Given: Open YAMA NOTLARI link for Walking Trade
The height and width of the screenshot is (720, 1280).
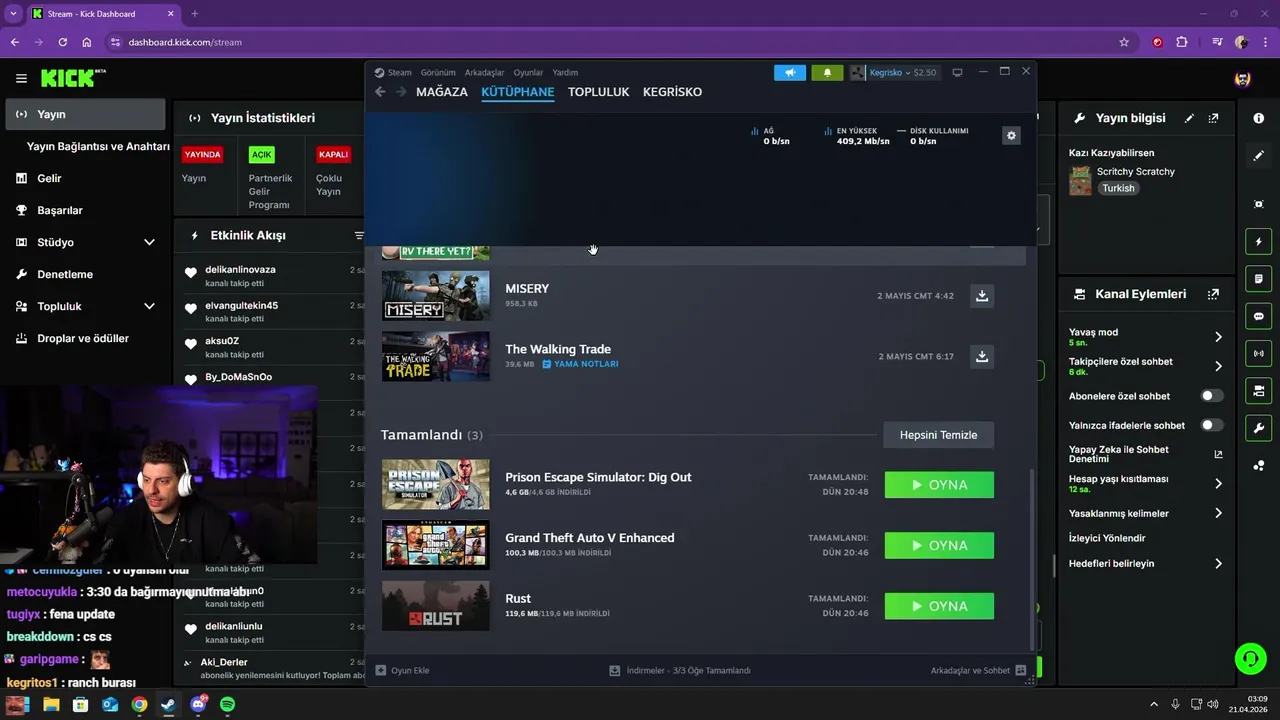Looking at the screenshot, I should point(580,364).
